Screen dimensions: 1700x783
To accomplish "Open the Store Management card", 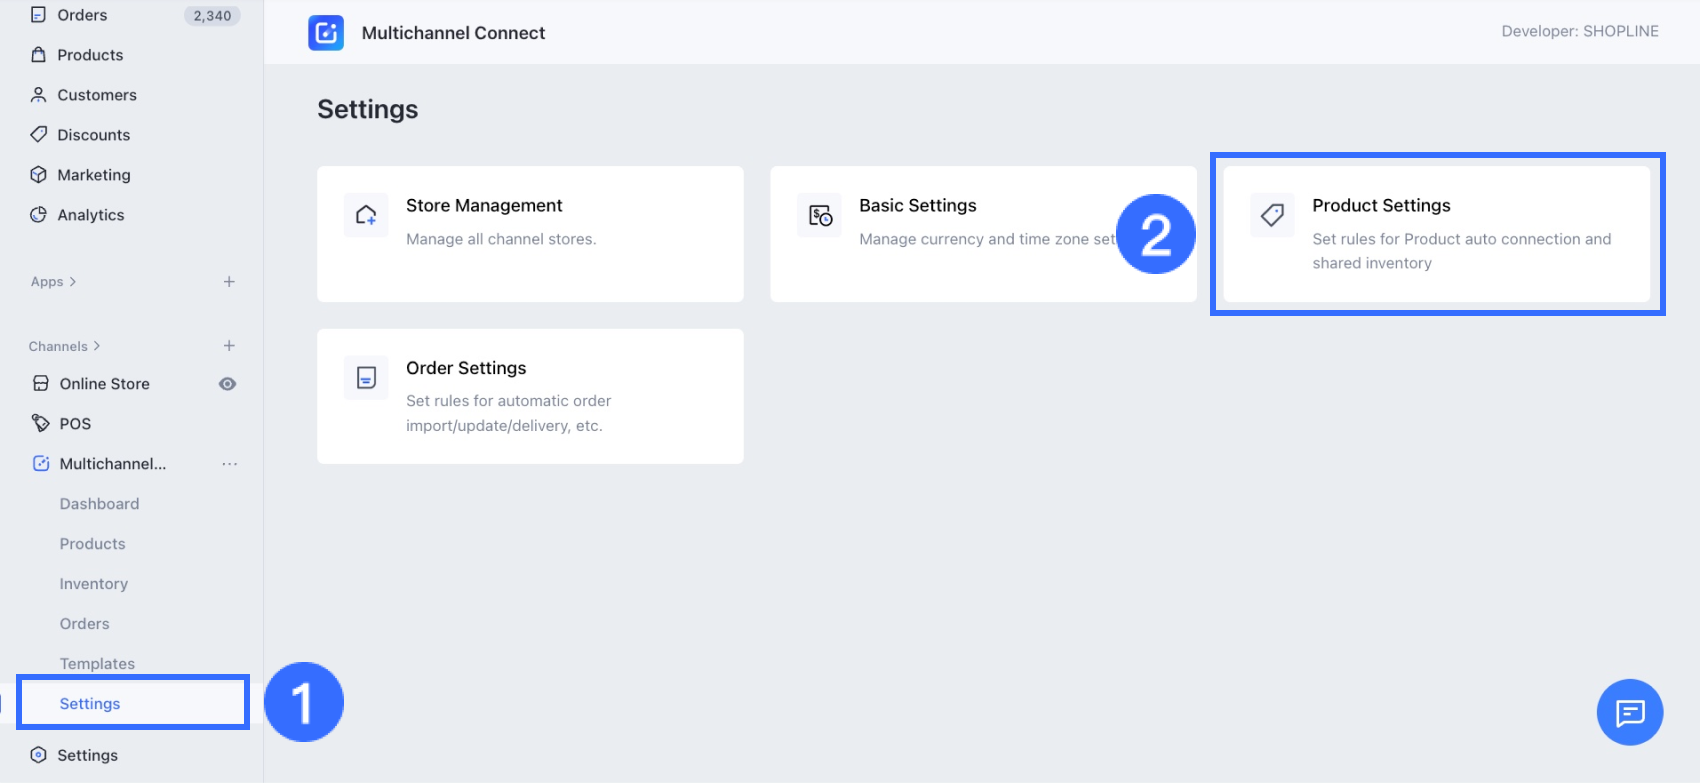I will [x=530, y=234].
